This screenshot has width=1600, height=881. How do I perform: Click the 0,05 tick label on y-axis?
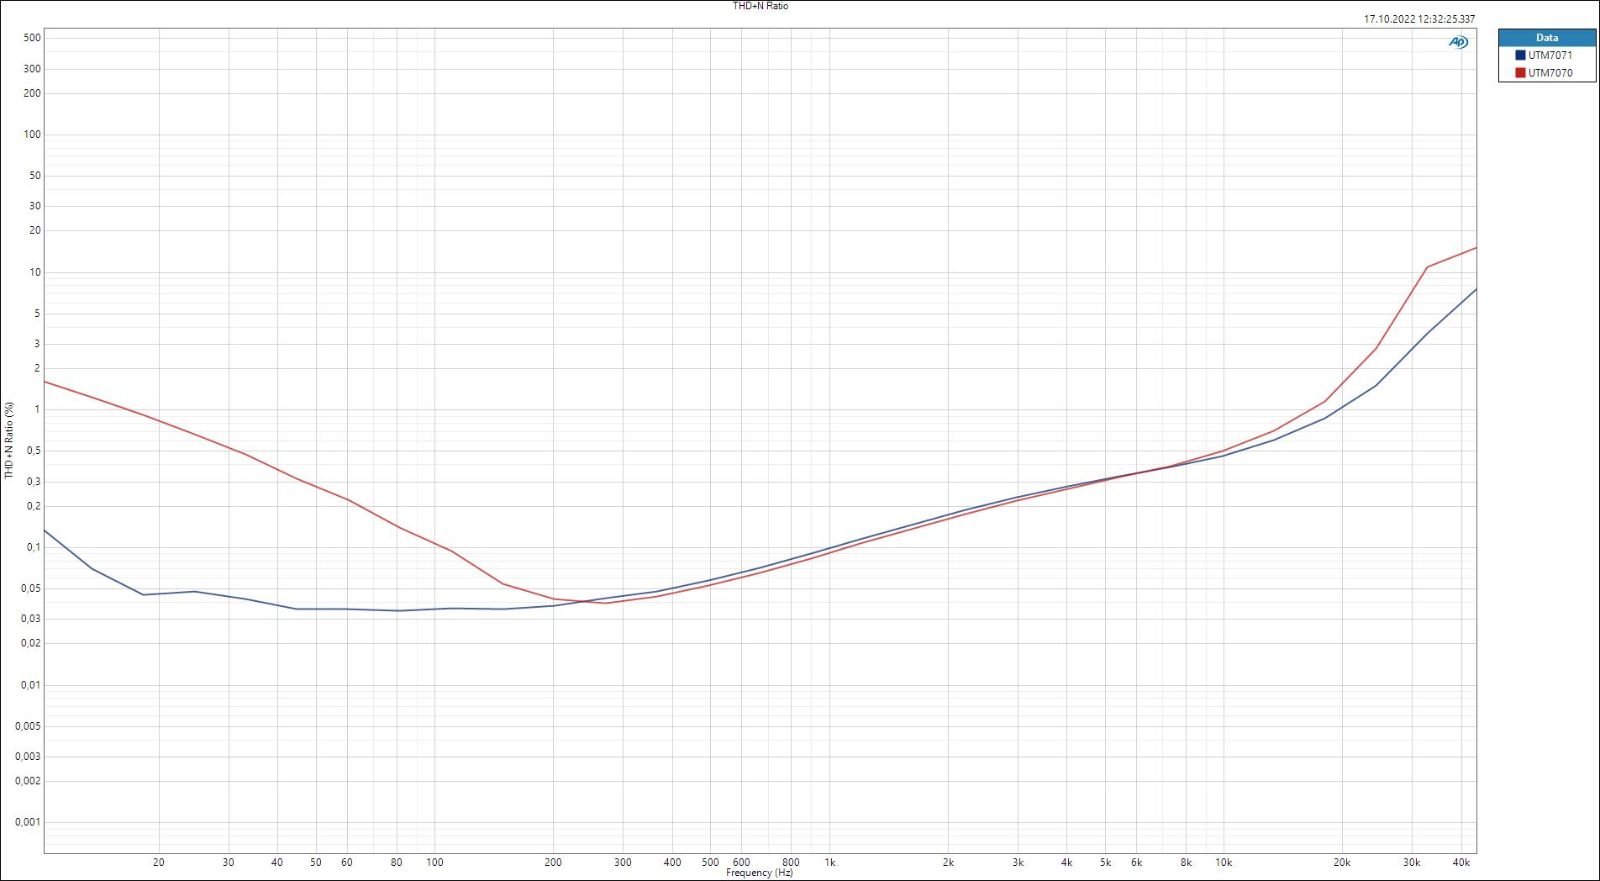[x=31, y=589]
